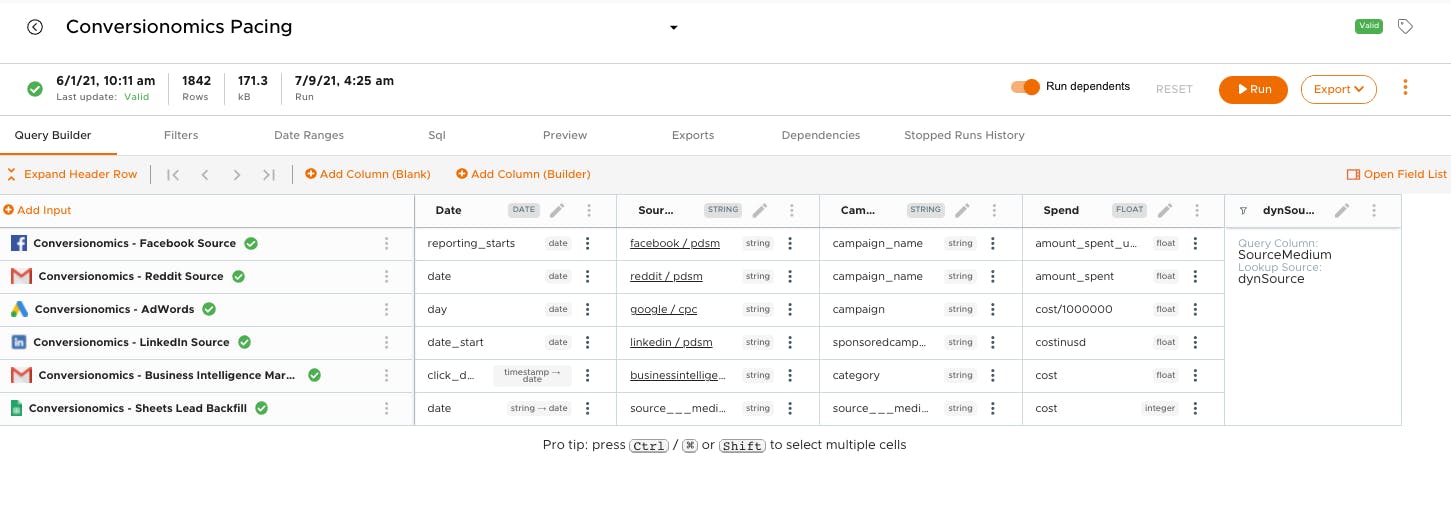Open cell menu for cost/1000000
The image size is (1451, 508).
click(x=1196, y=309)
